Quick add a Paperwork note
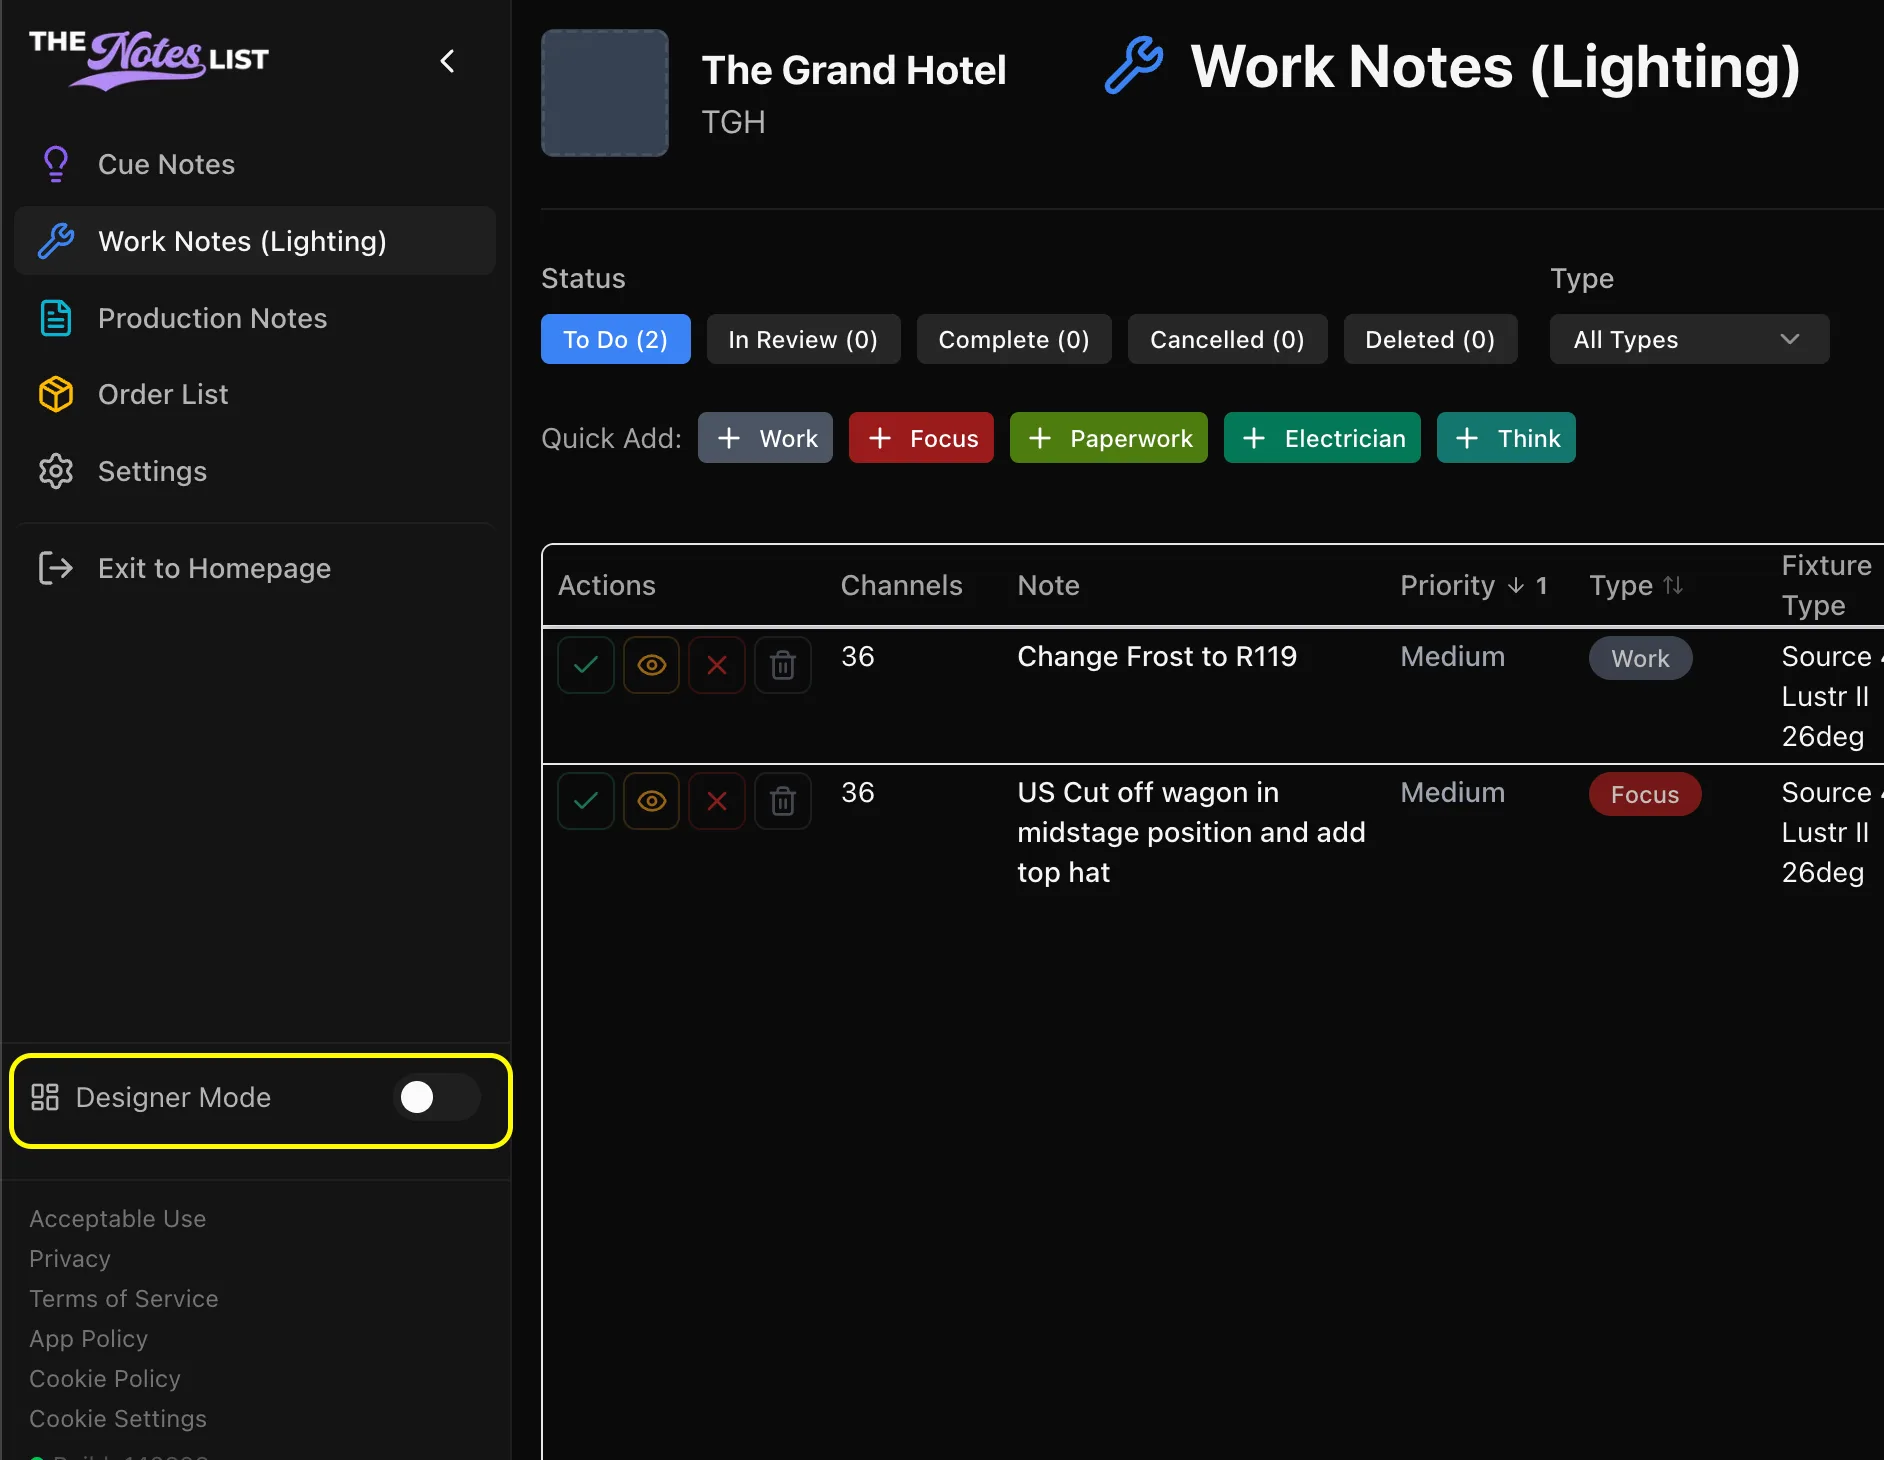This screenshot has width=1884, height=1460. point(1109,438)
